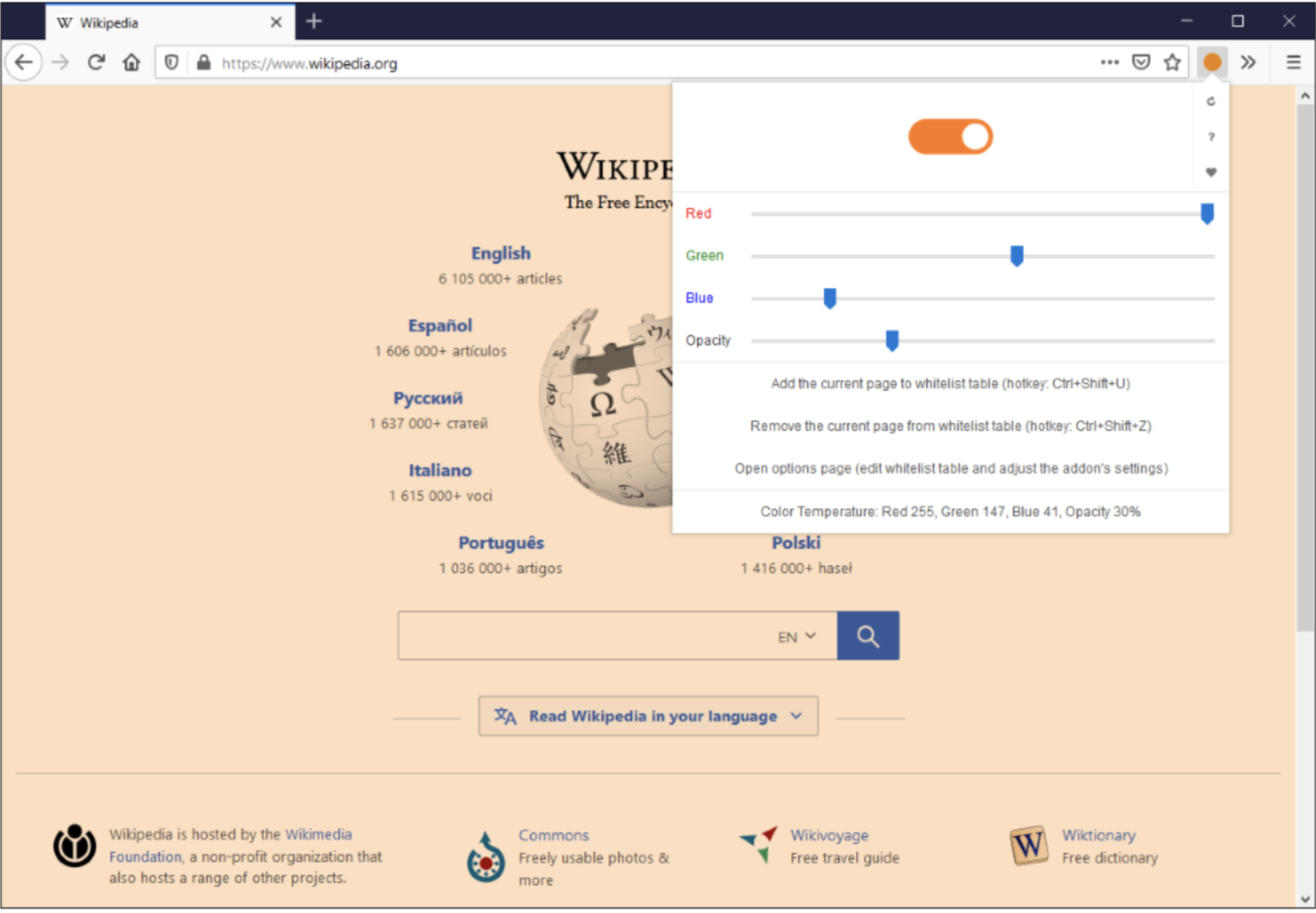Add the current page to whitelist table
The image size is (1316, 913).
[950, 383]
